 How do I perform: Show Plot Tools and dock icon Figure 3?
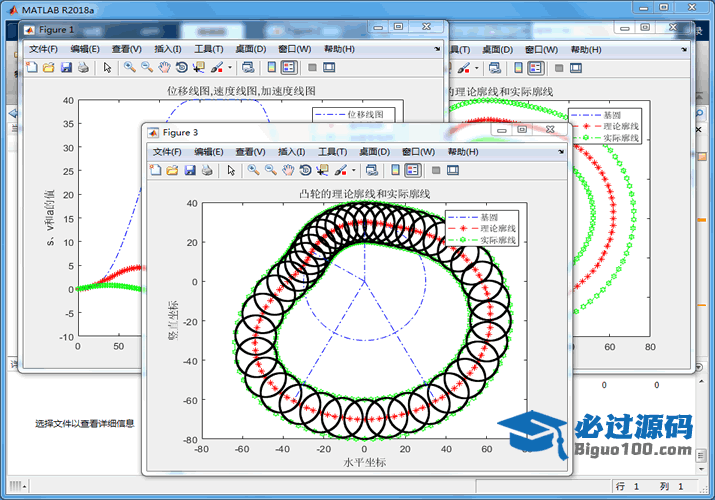[453, 170]
